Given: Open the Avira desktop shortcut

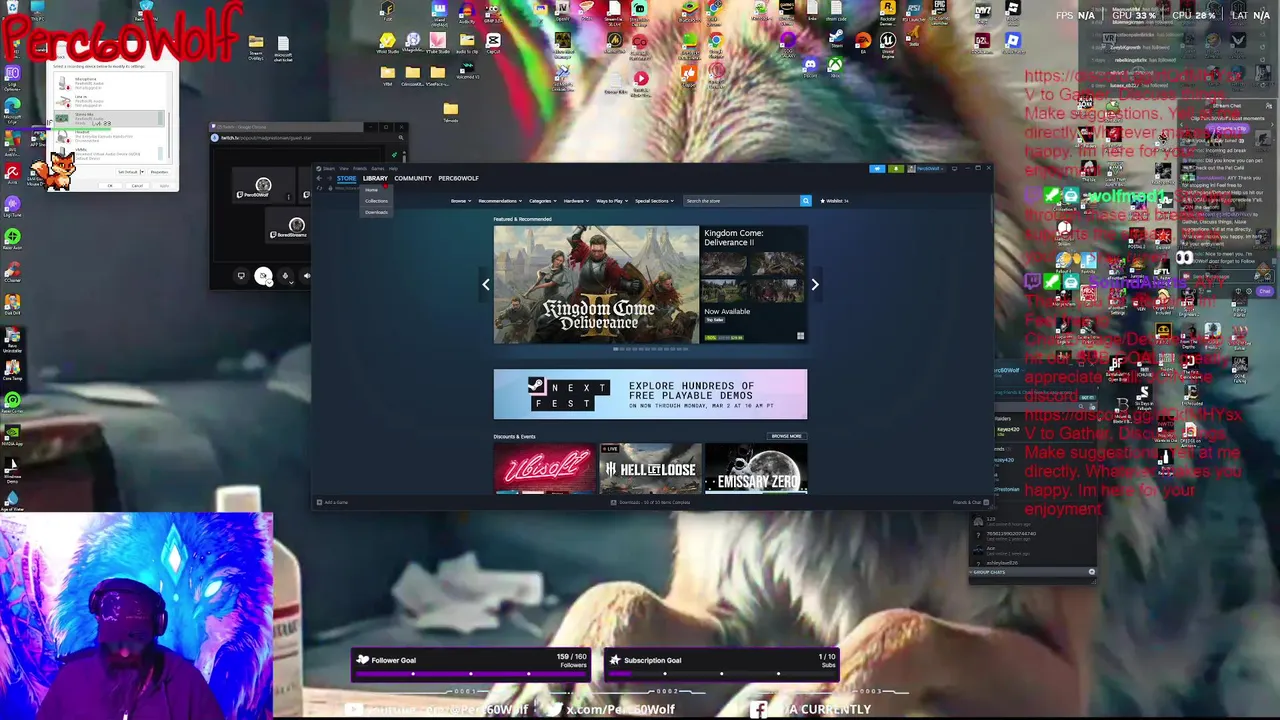Looking at the screenshot, I should click(x=12, y=172).
